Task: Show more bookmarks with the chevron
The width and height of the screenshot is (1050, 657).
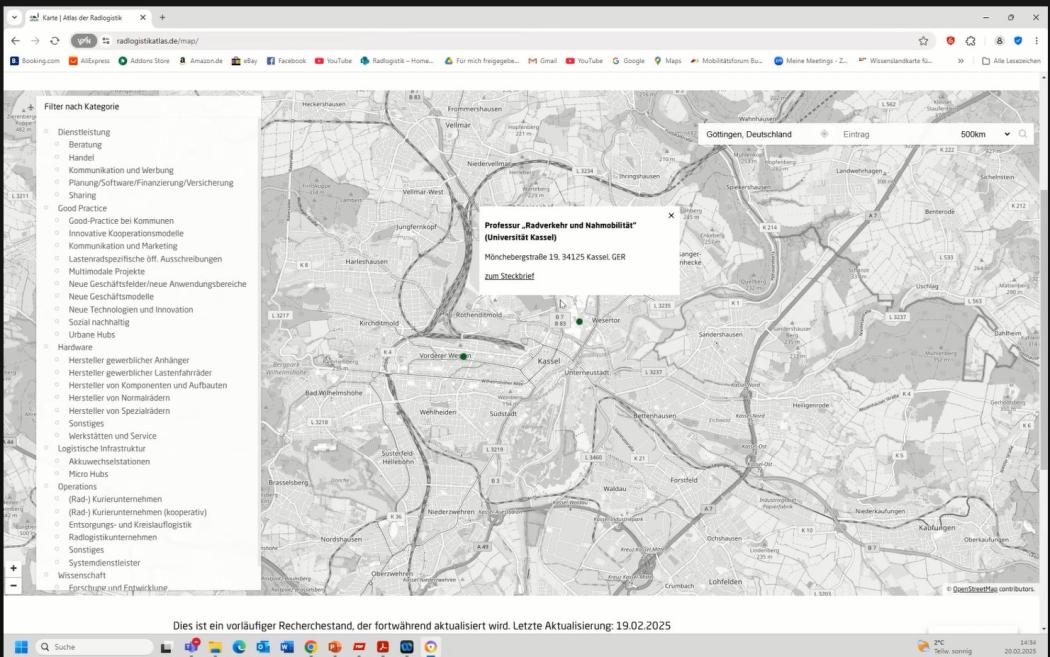Action: (x=961, y=61)
